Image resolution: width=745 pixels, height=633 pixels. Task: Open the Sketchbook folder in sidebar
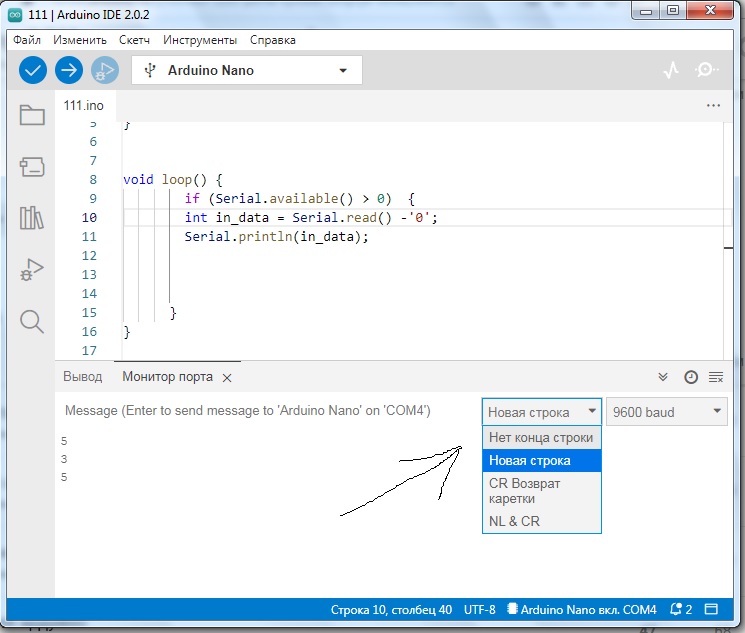[32, 115]
